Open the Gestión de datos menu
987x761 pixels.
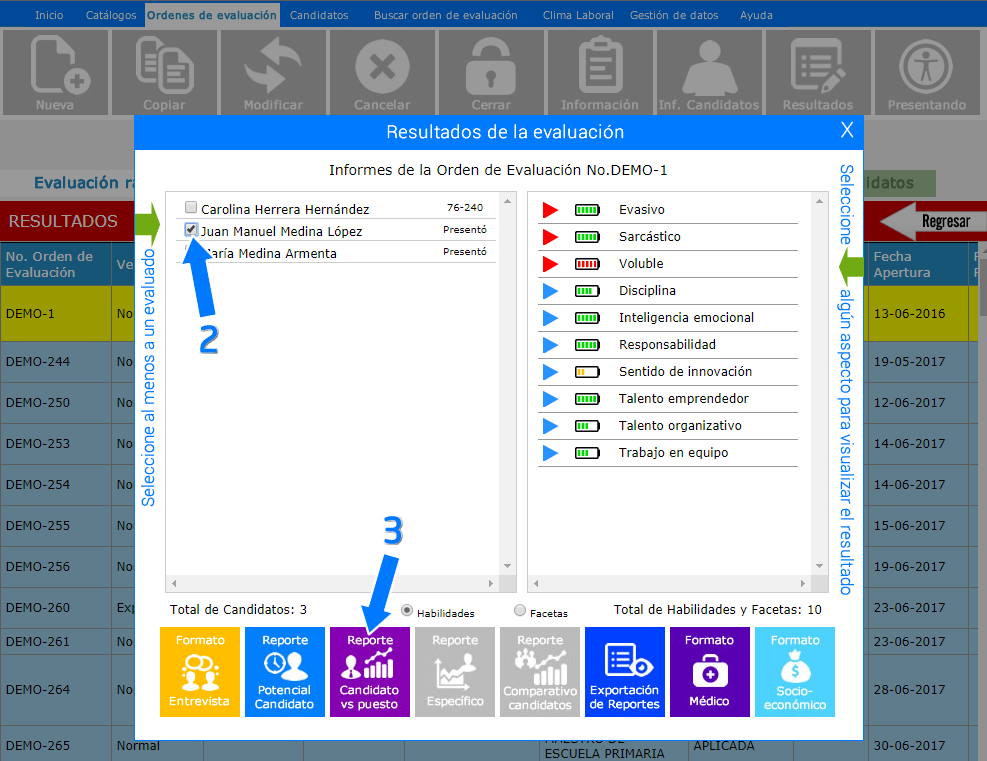674,15
